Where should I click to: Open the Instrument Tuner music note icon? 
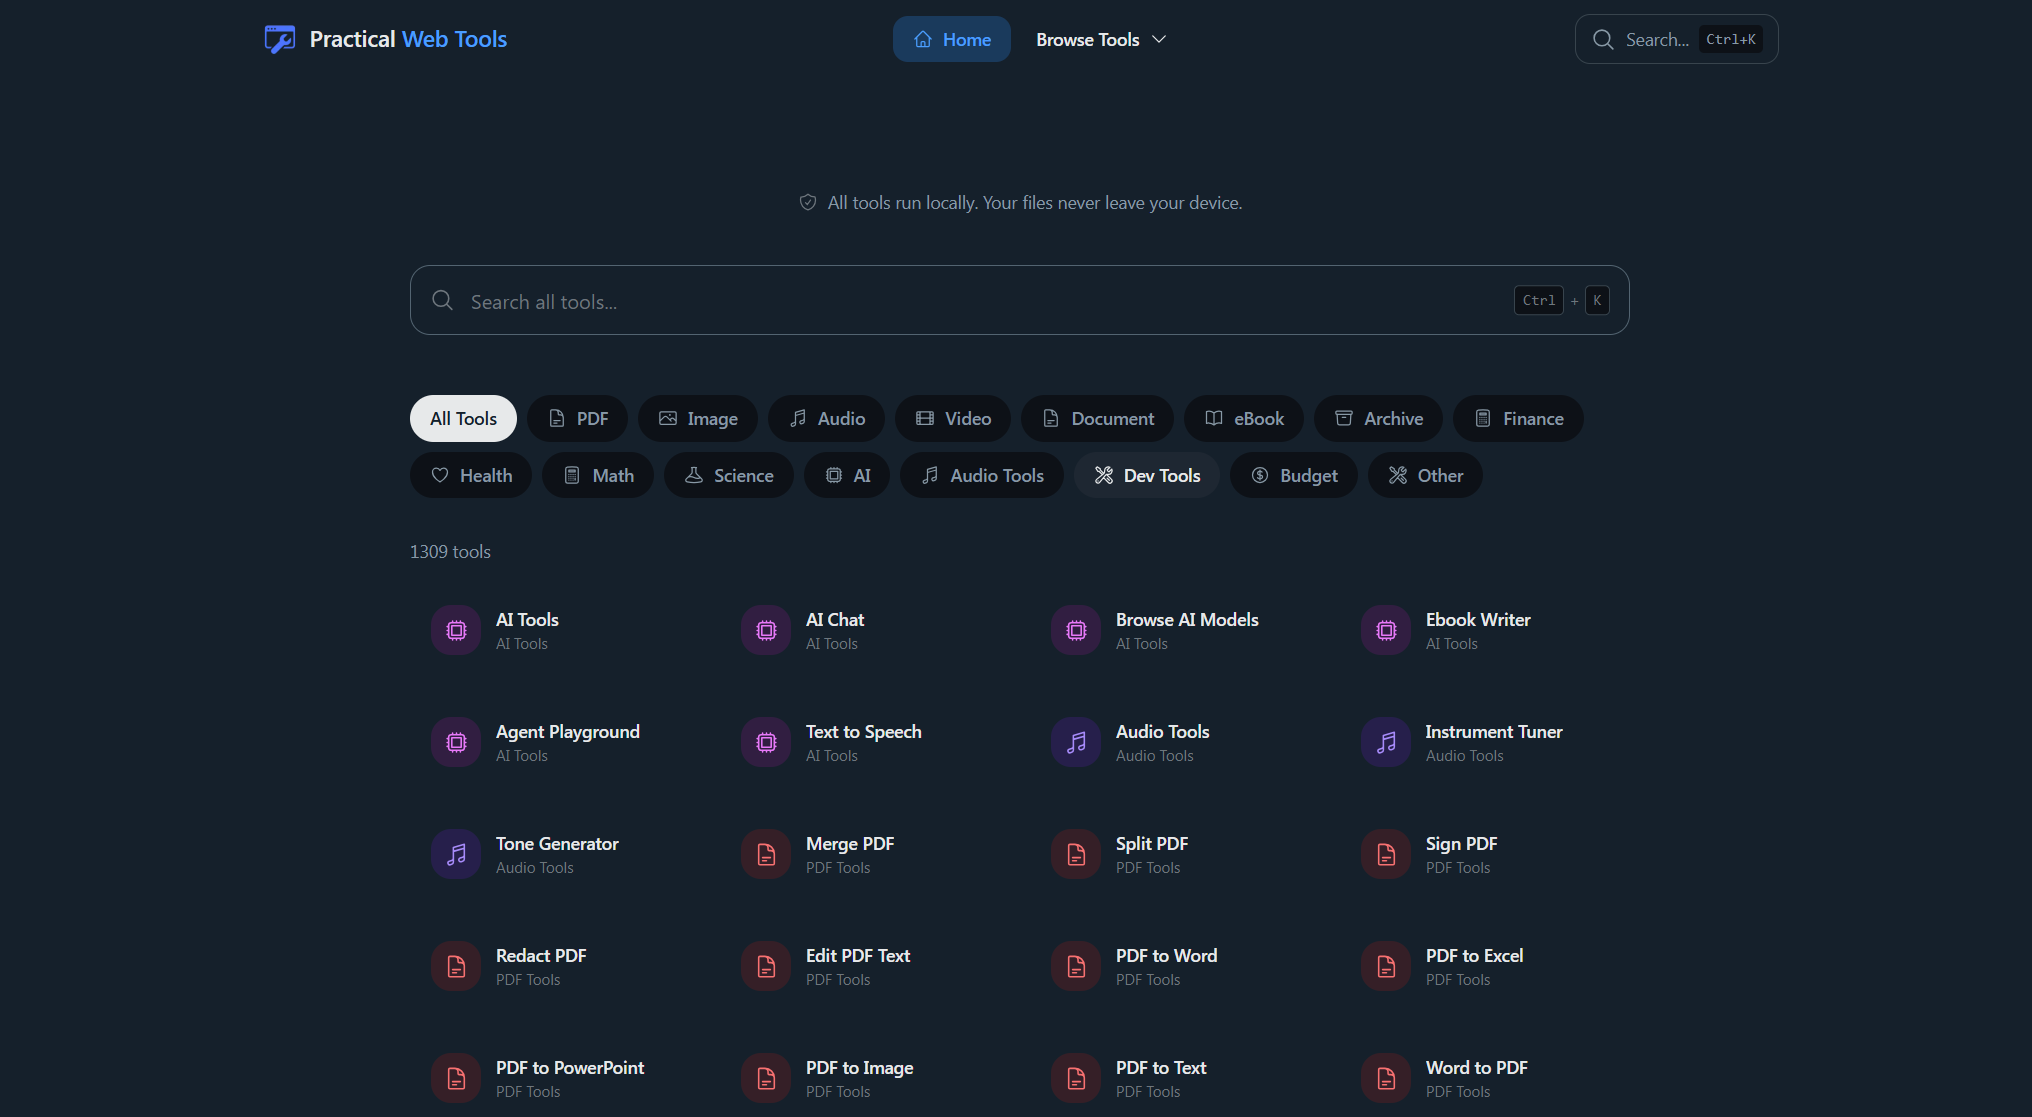pos(1386,742)
